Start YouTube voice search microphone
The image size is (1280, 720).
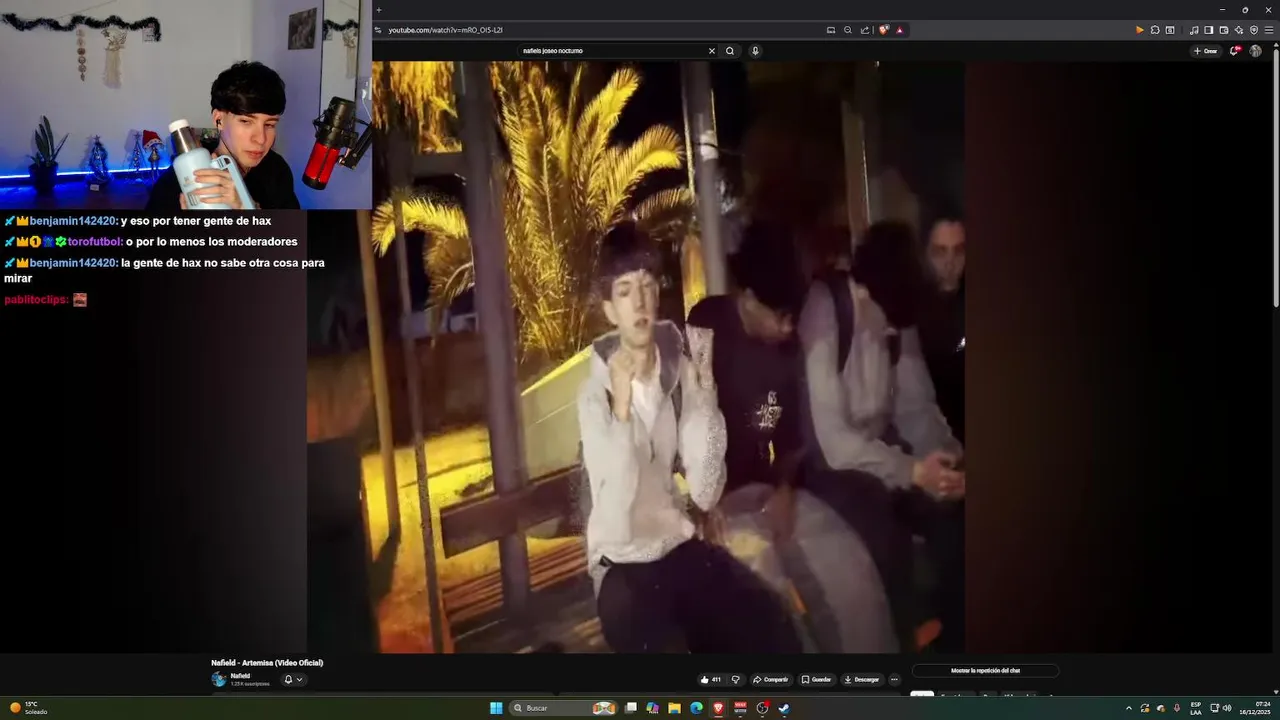click(755, 51)
